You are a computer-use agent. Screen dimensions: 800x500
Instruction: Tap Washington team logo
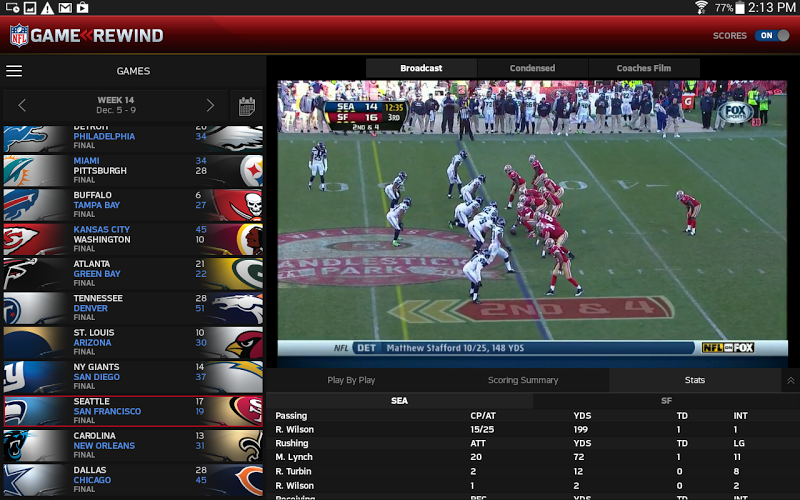pos(250,239)
